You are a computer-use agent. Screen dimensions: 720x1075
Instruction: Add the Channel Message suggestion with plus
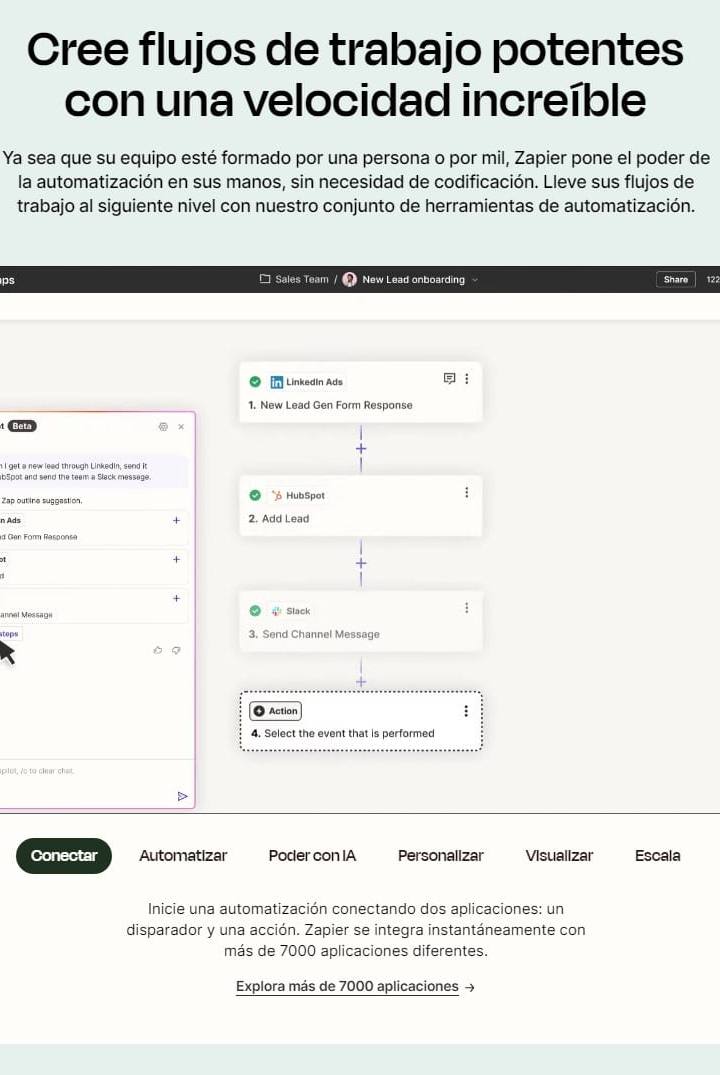tap(176, 599)
